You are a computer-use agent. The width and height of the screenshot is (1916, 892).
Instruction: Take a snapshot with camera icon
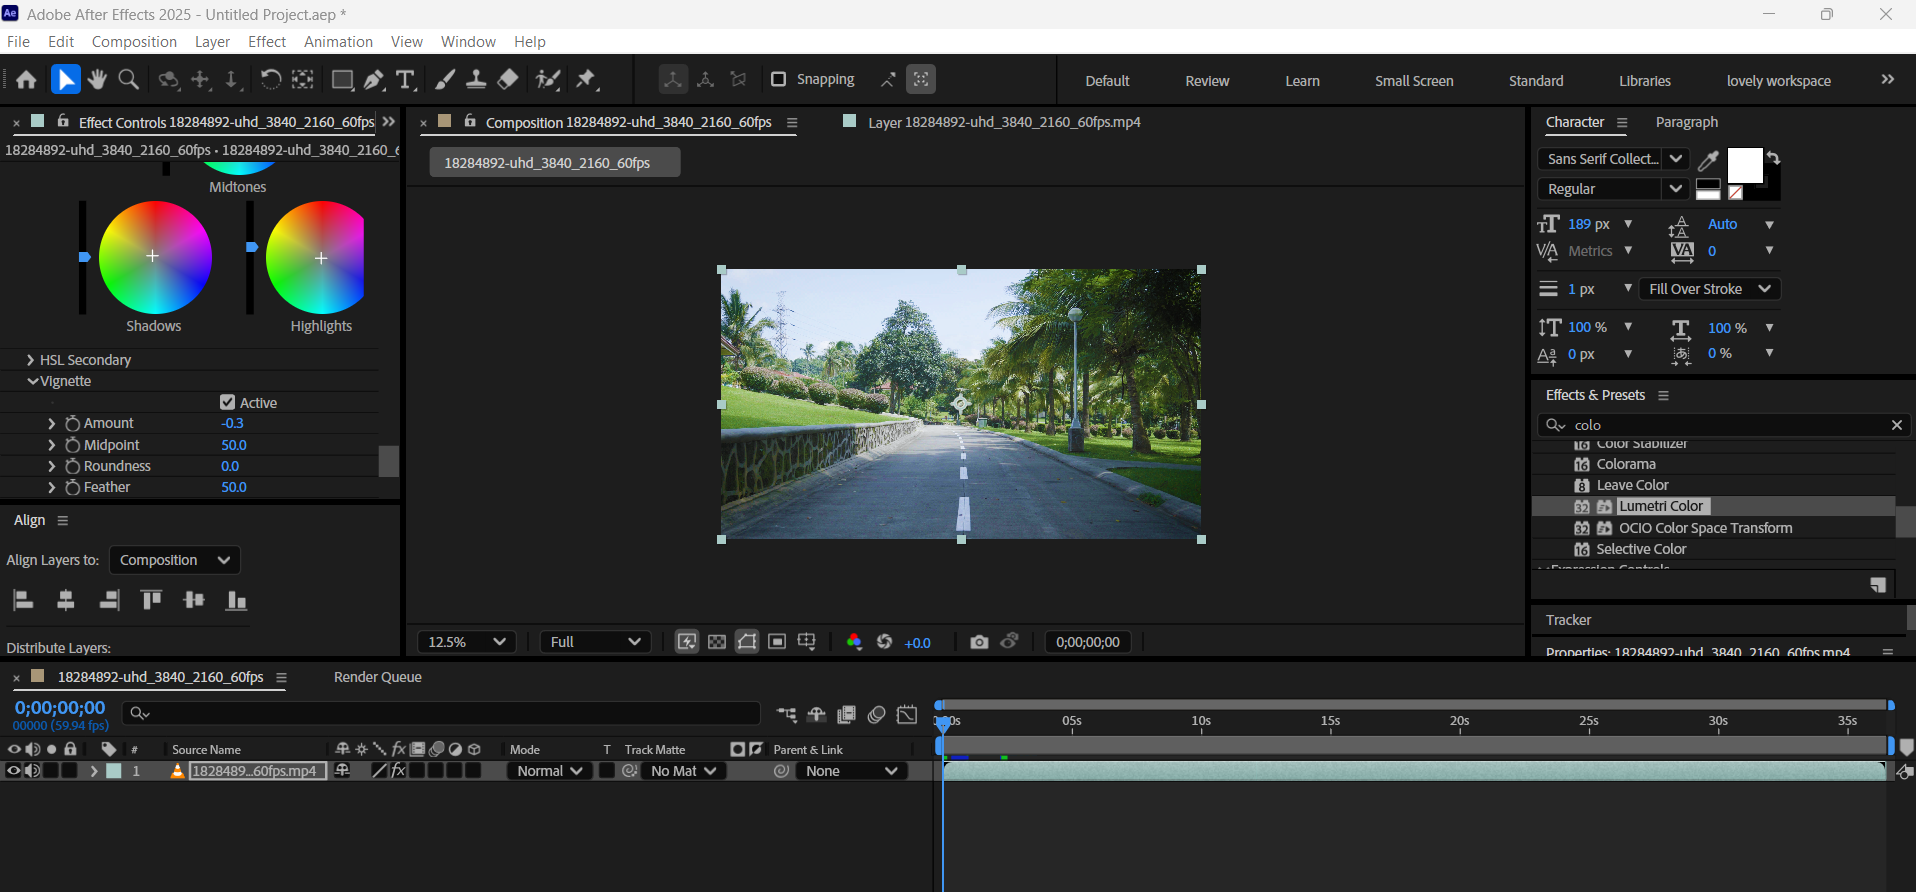[x=979, y=642]
